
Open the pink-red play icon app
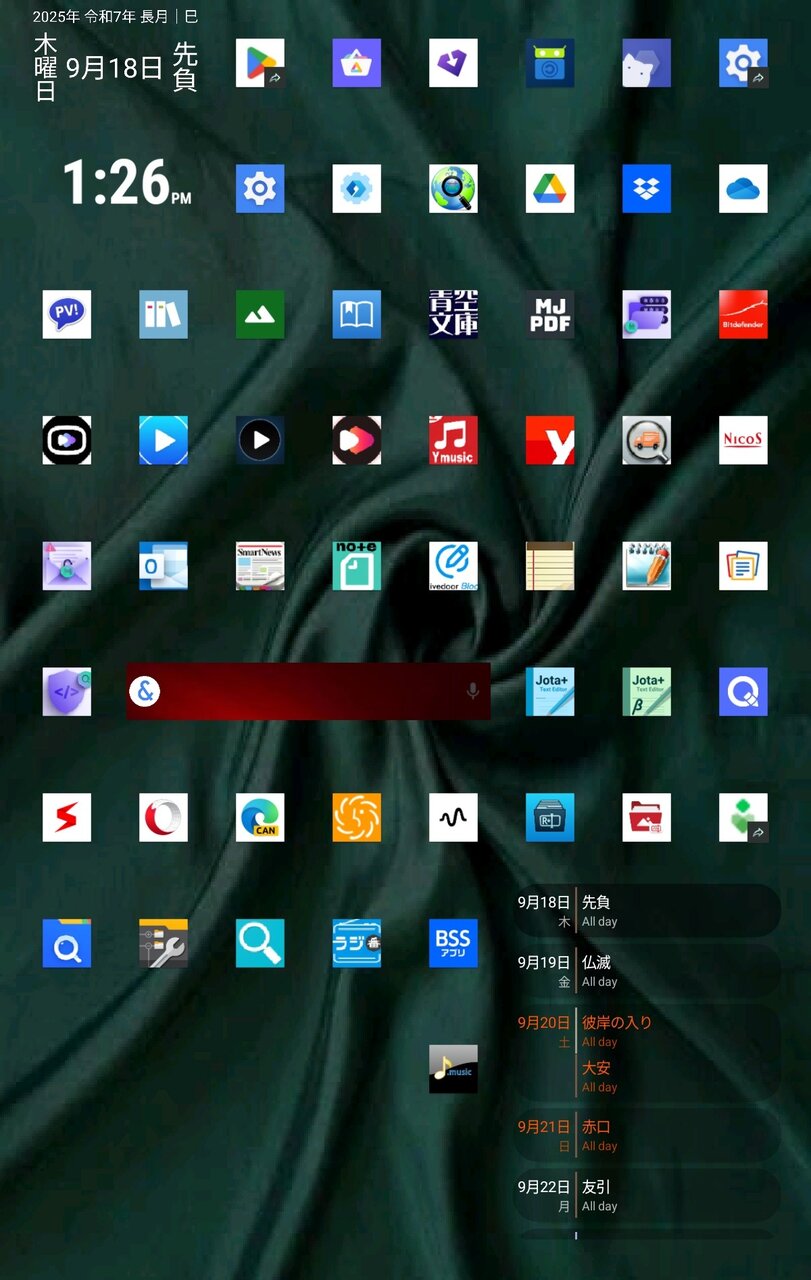coord(357,440)
